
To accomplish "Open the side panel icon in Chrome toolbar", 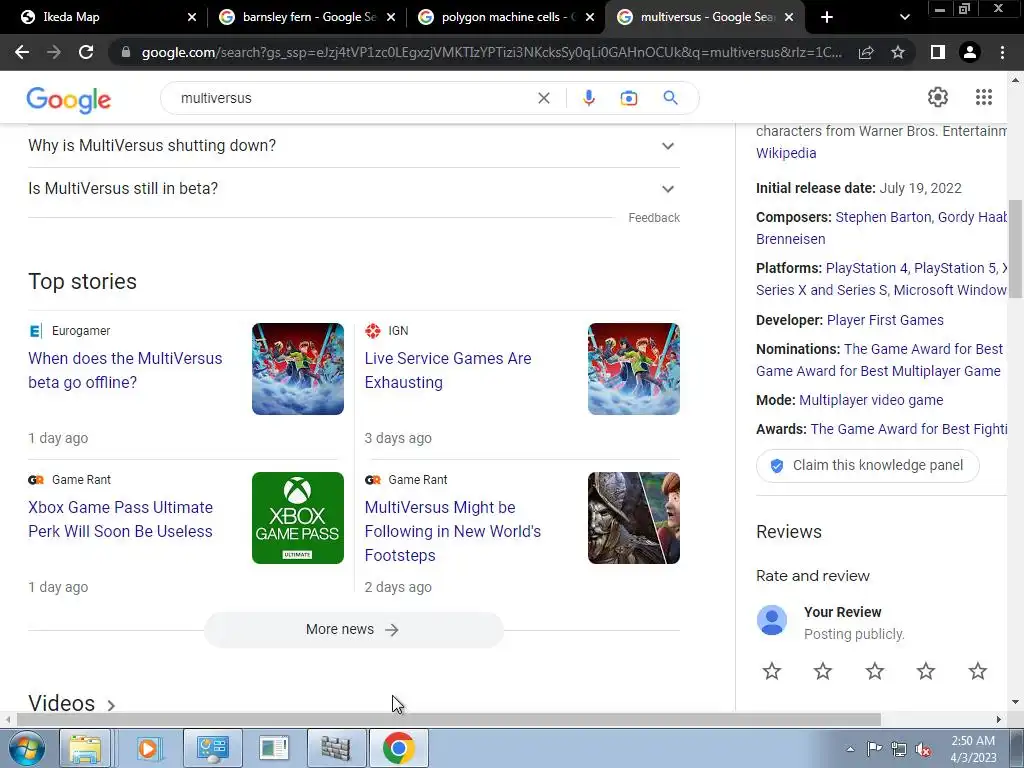I will tap(938, 52).
